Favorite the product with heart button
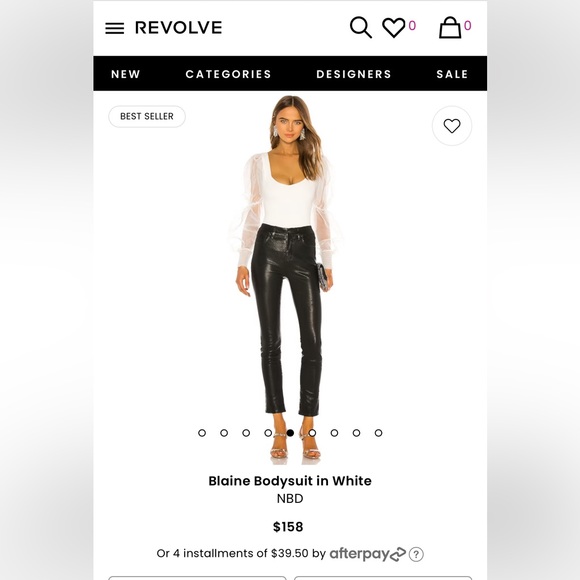The width and height of the screenshot is (580, 580). coord(452,126)
